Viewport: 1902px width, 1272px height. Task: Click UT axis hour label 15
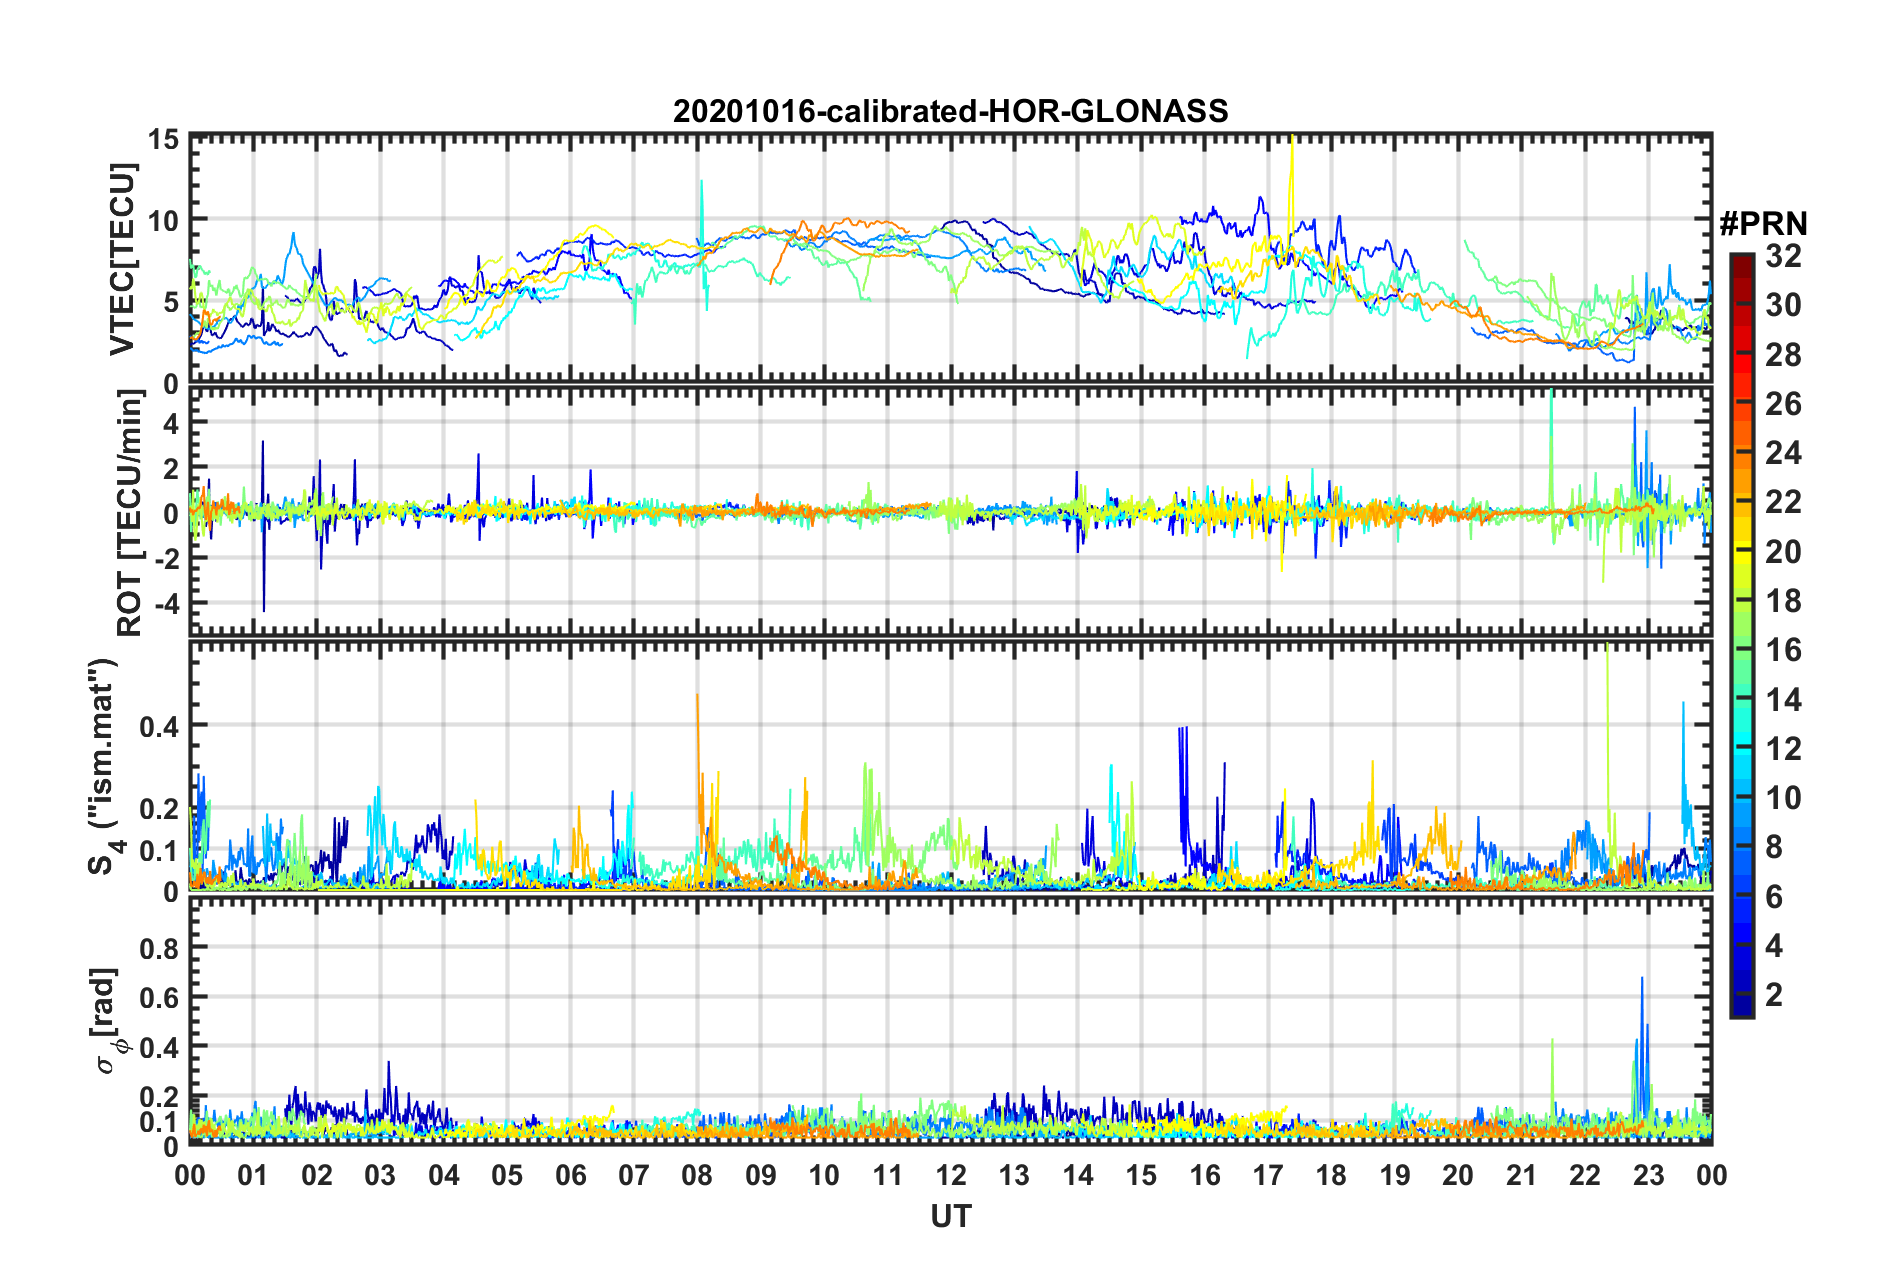tap(1141, 1175)
